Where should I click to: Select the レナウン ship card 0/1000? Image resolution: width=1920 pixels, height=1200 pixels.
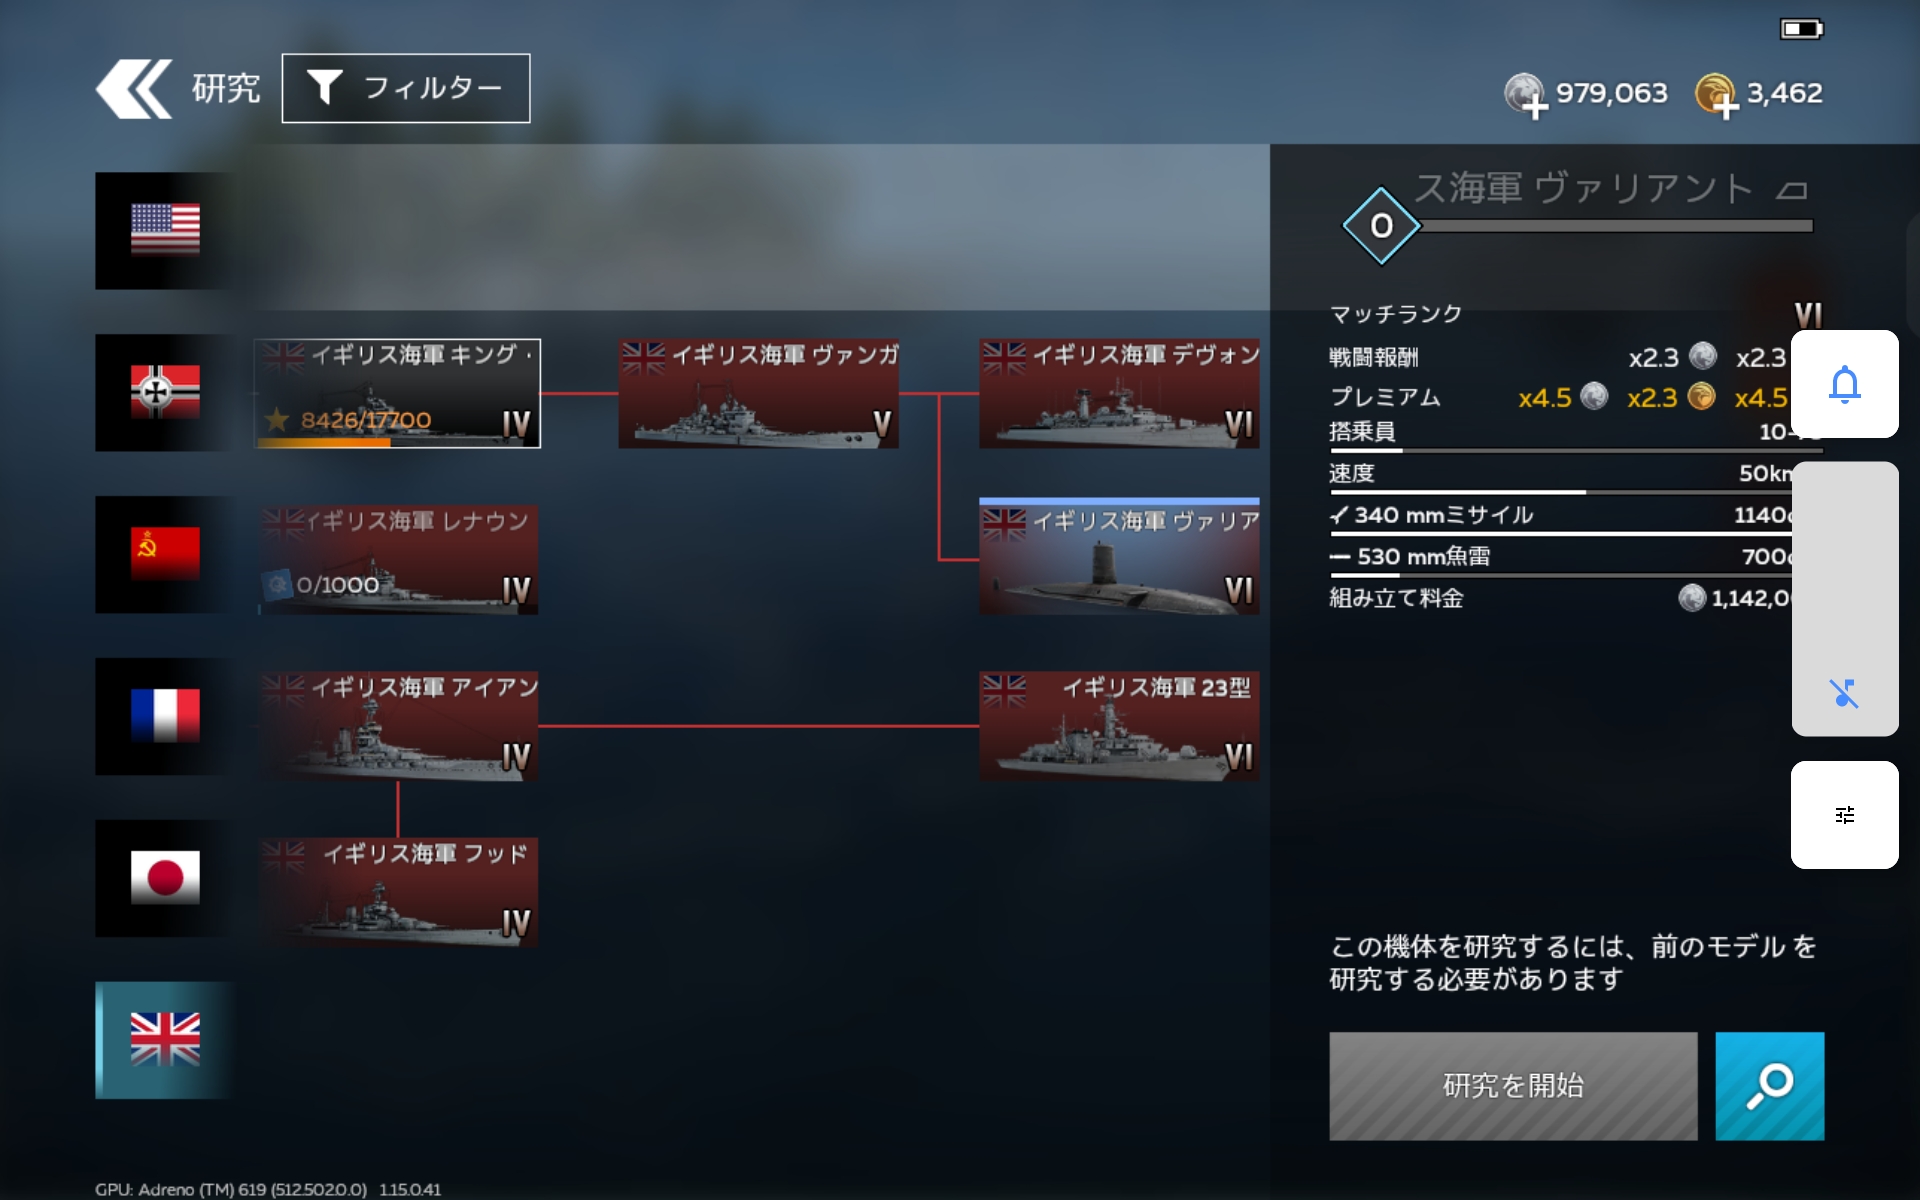click(398, 559)
